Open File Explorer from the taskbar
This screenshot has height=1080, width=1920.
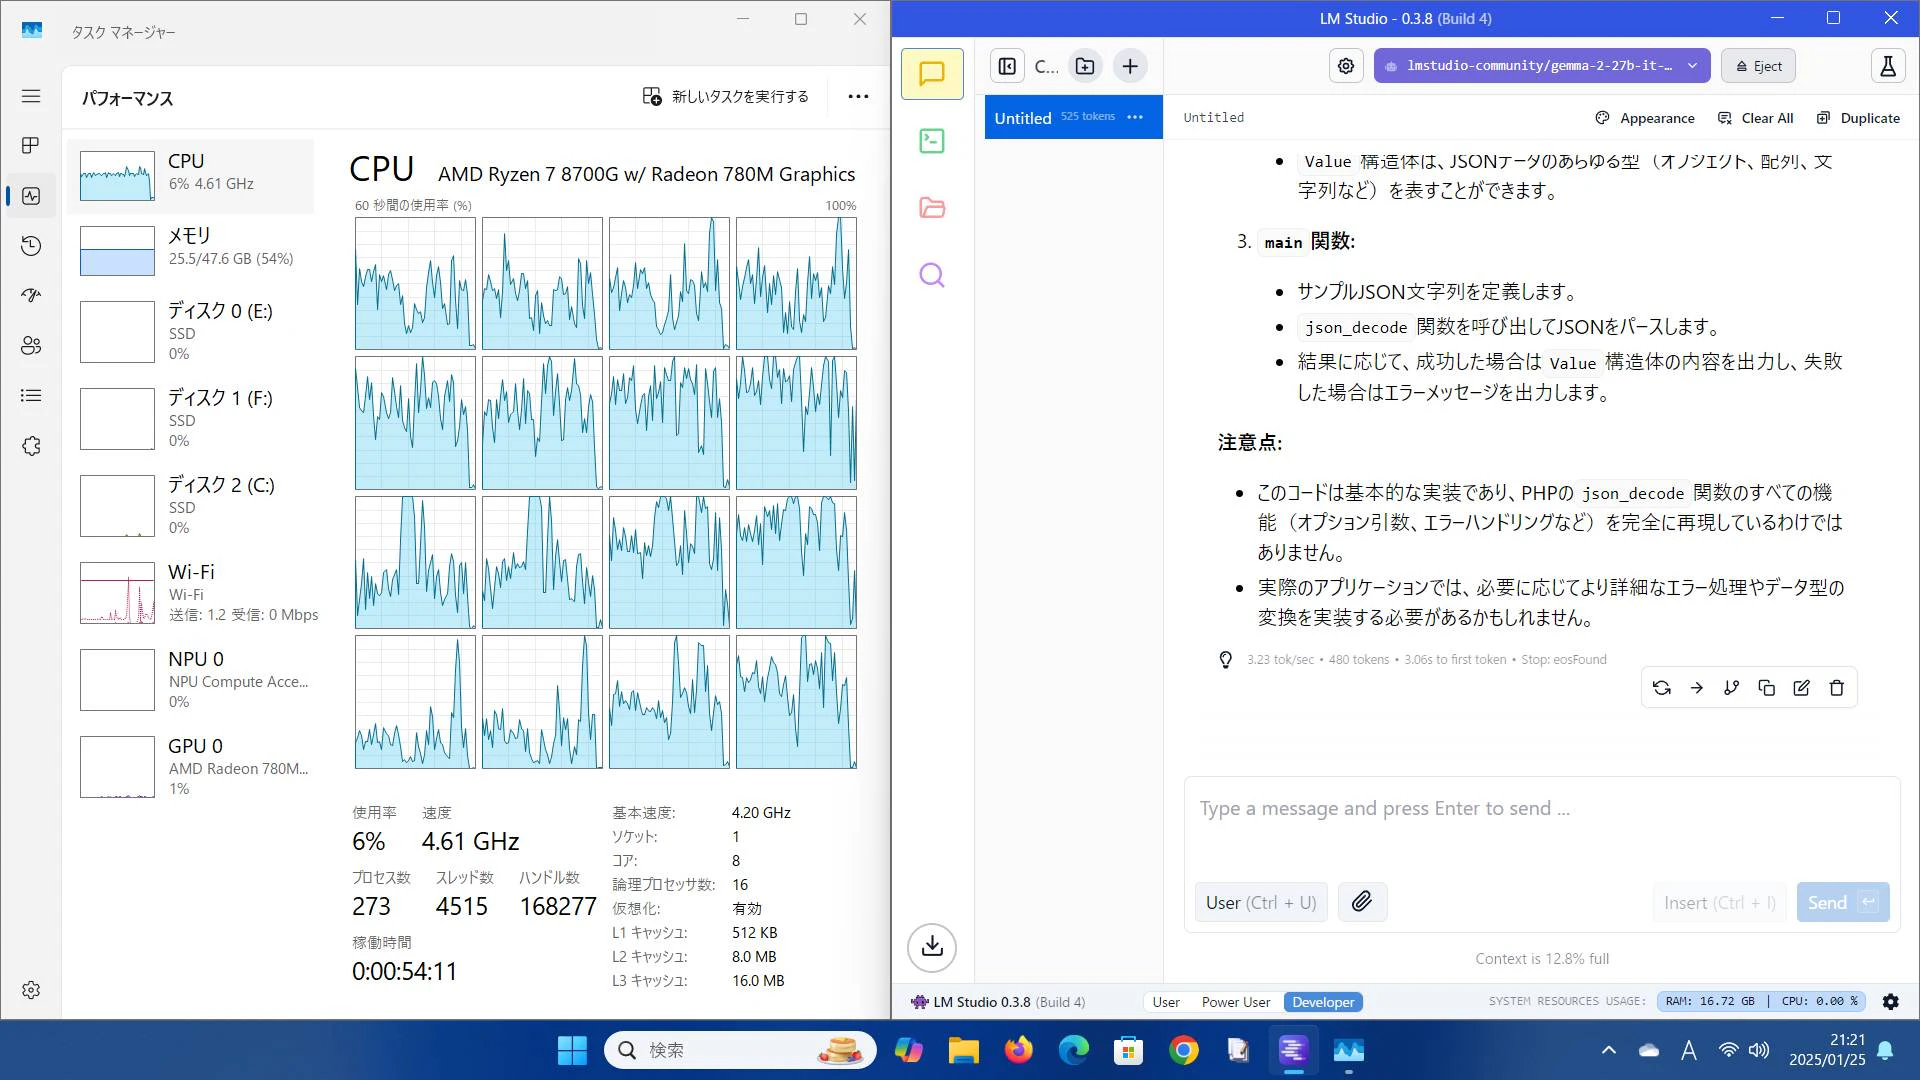pyautogui.click(x=964, y=1050)
